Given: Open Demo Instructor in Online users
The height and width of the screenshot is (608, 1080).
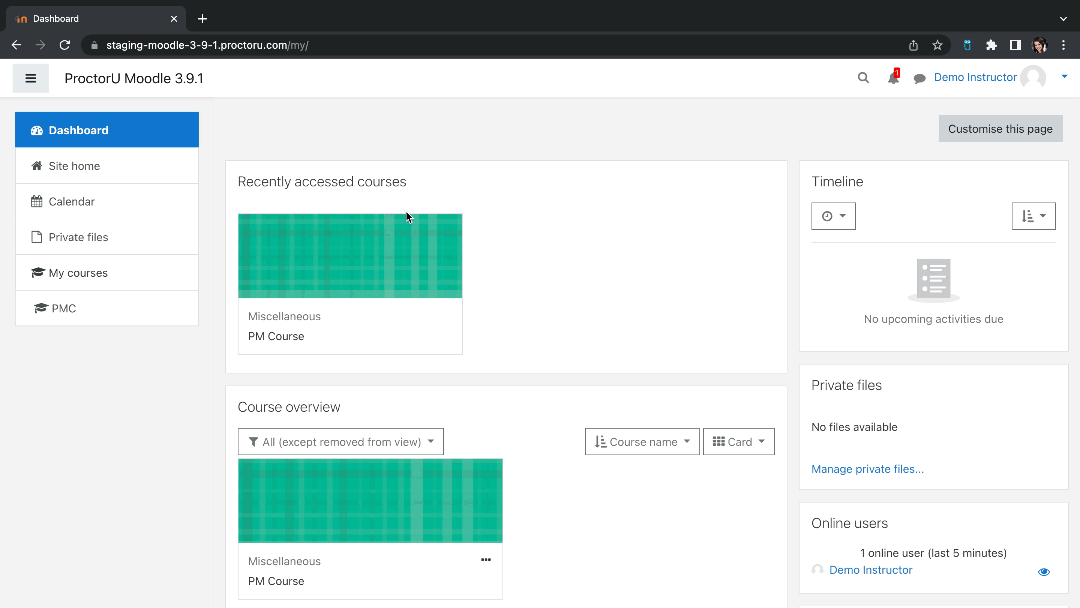Looking at the screenshot, I should [x=871, y=570].
